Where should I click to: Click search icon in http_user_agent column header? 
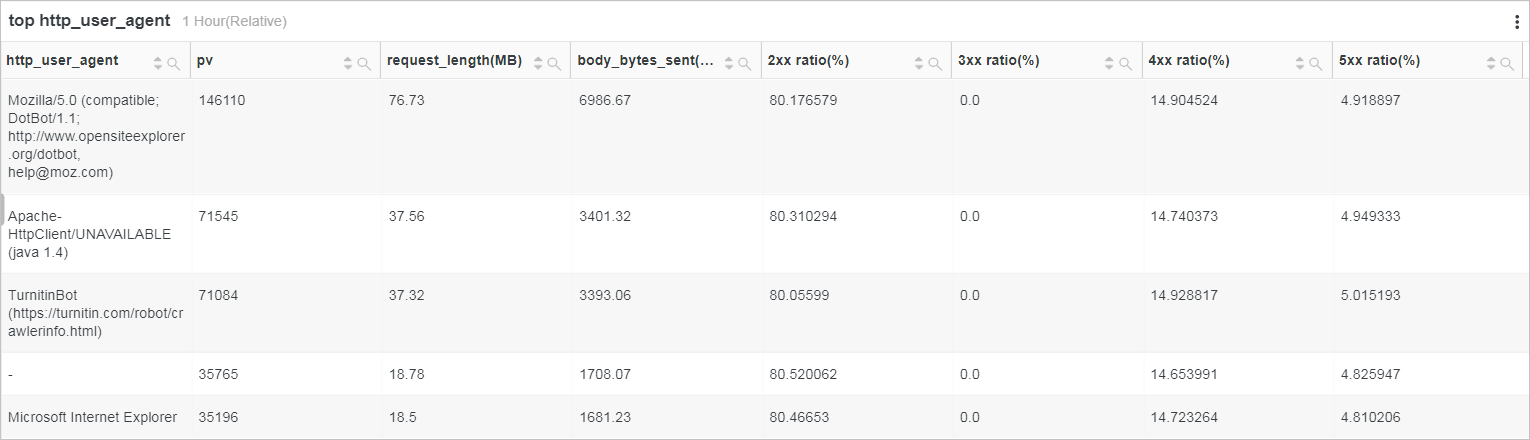(x=173, y=63)
